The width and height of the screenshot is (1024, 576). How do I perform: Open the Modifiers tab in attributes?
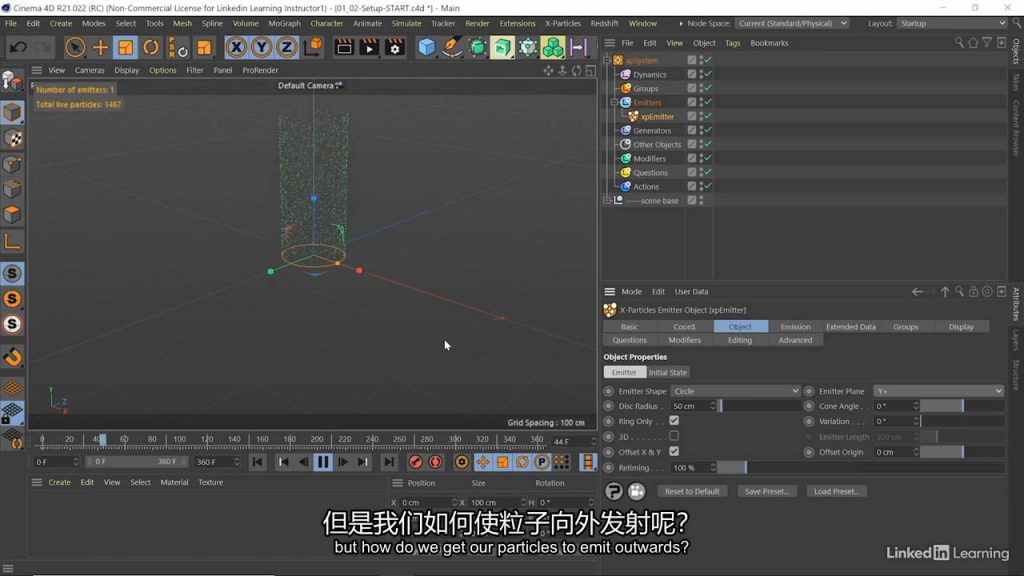[x=684, y=340]
